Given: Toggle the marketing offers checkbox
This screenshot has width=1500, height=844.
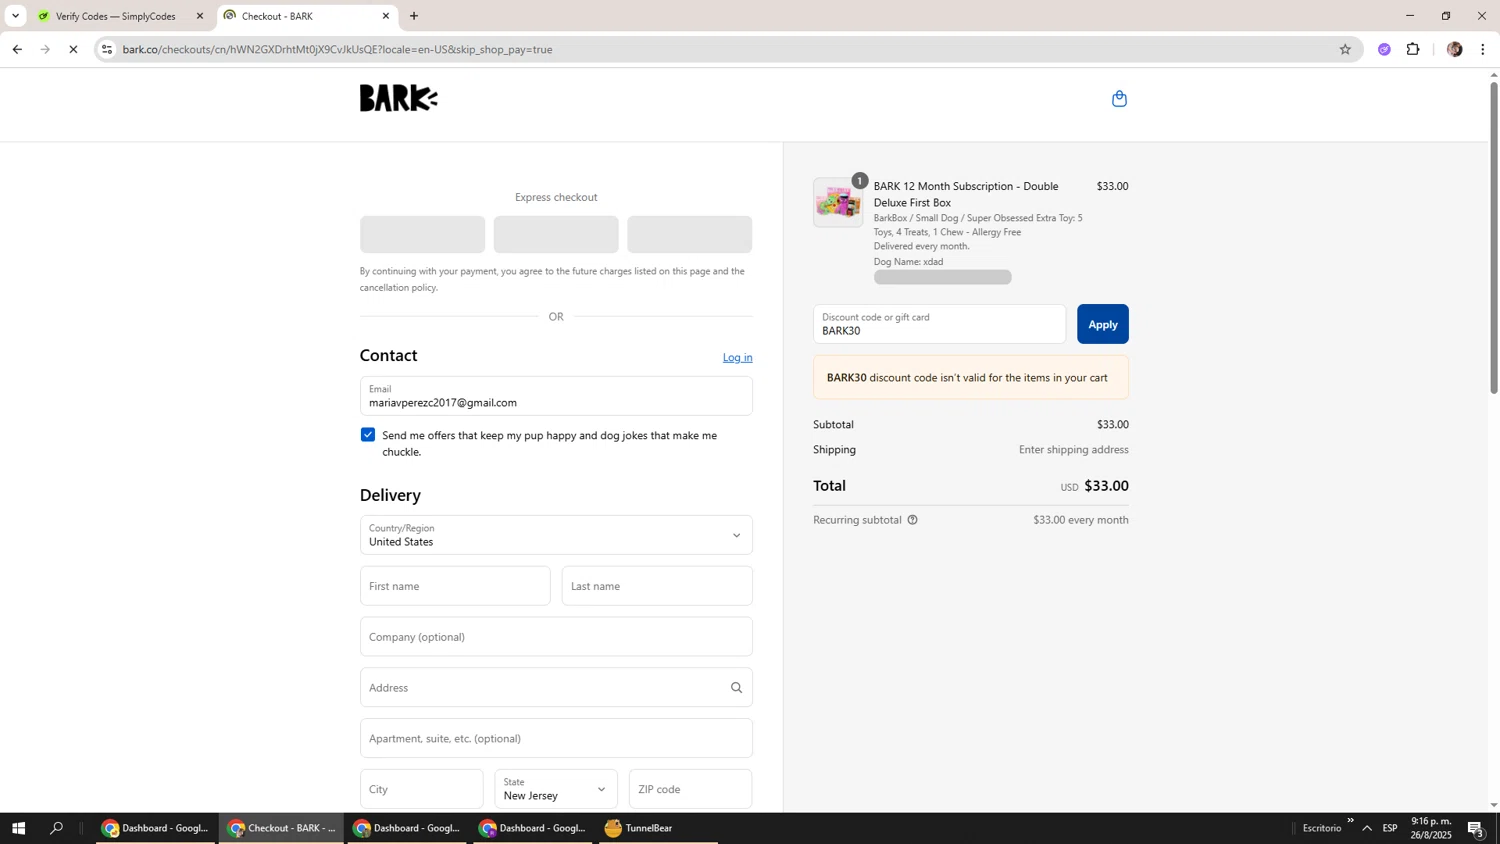Looking at the screenshot, I should (x=368, y=435).
